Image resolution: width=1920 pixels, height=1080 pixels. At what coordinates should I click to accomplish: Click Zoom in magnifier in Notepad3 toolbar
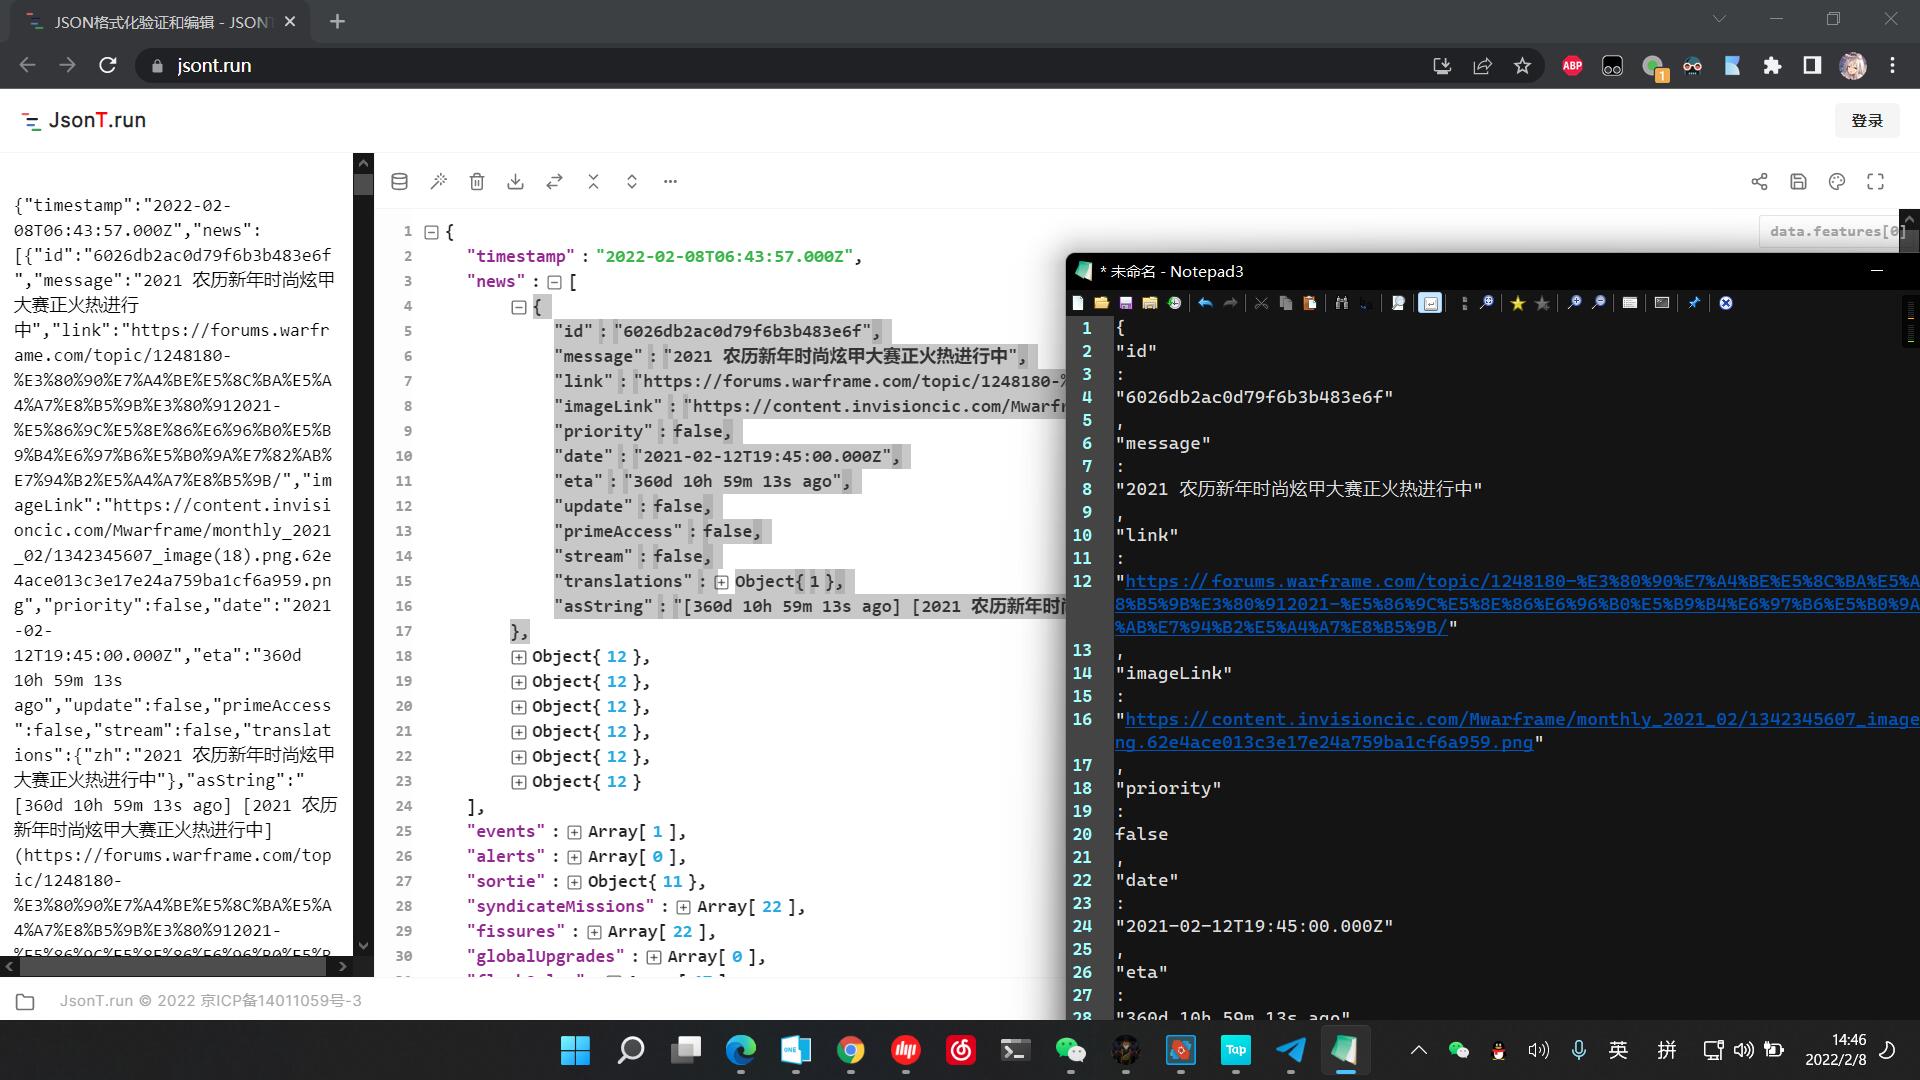click(1574, 303)
